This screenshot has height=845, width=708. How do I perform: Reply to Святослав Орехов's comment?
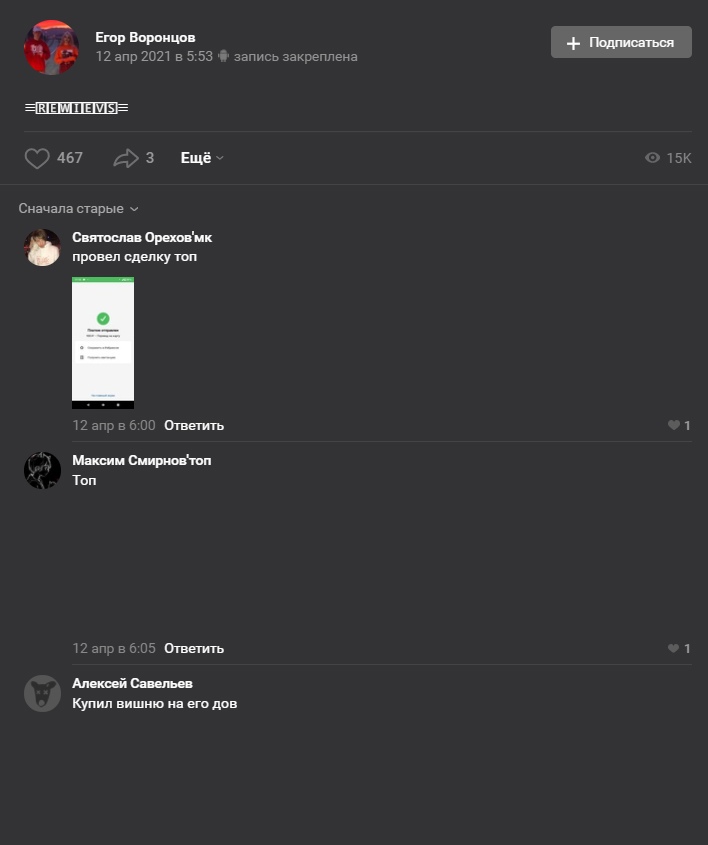(194, 425)
